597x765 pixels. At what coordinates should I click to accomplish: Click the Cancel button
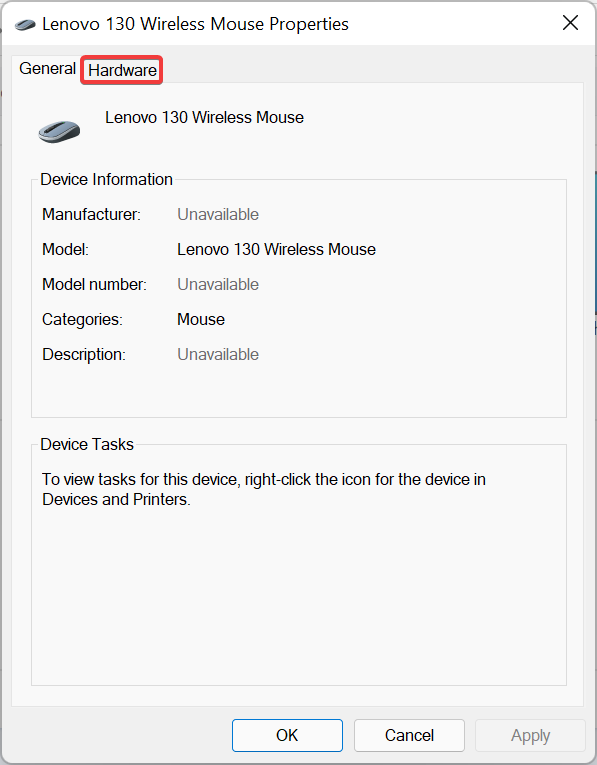[409, 735]
